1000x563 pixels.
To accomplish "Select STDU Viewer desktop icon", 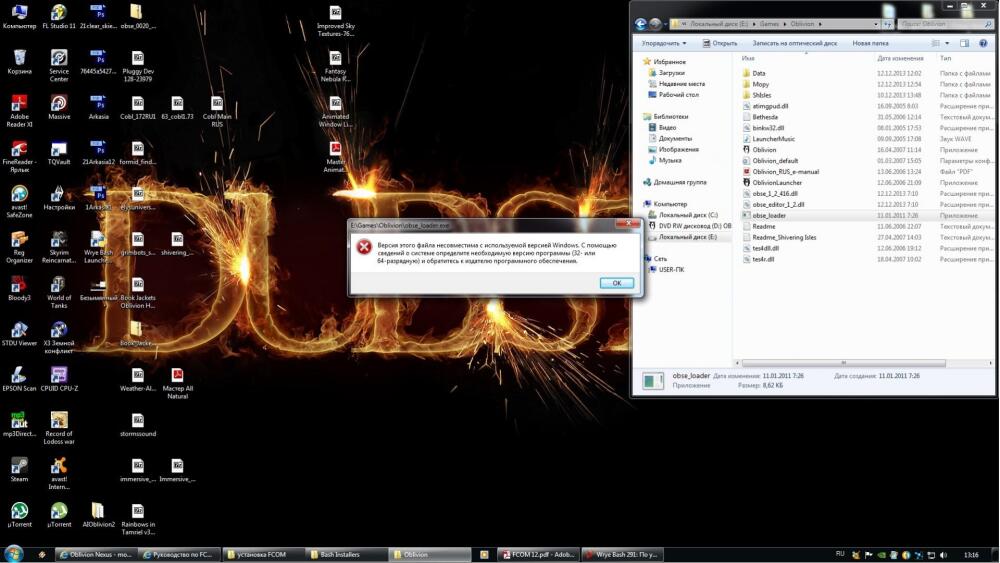I will (x=19, y=334).
